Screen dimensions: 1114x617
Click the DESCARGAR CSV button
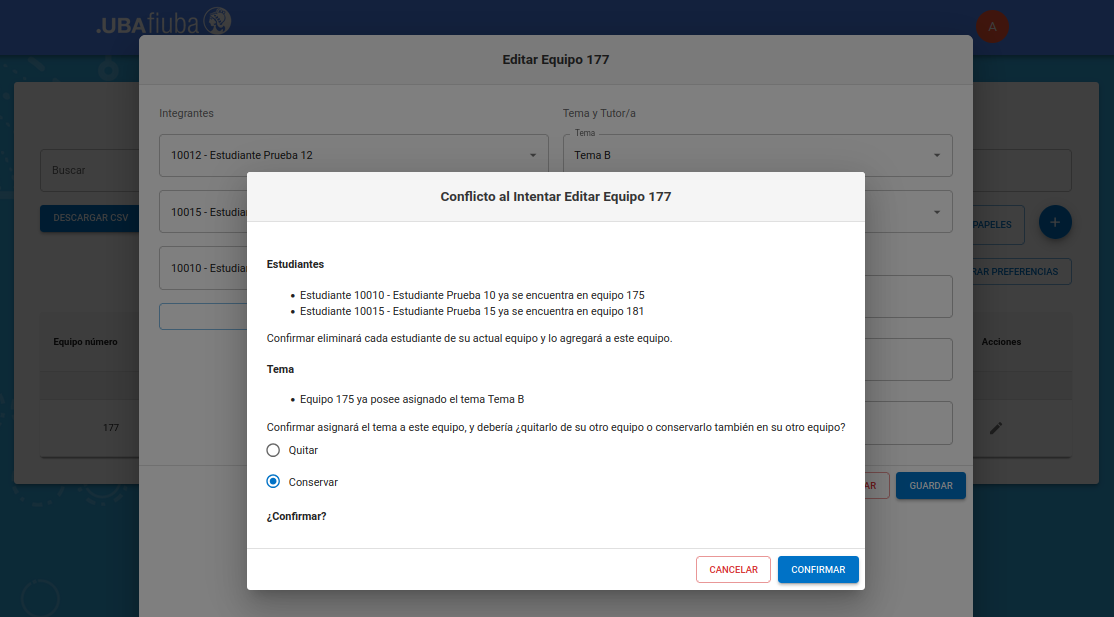coord(90,217)
